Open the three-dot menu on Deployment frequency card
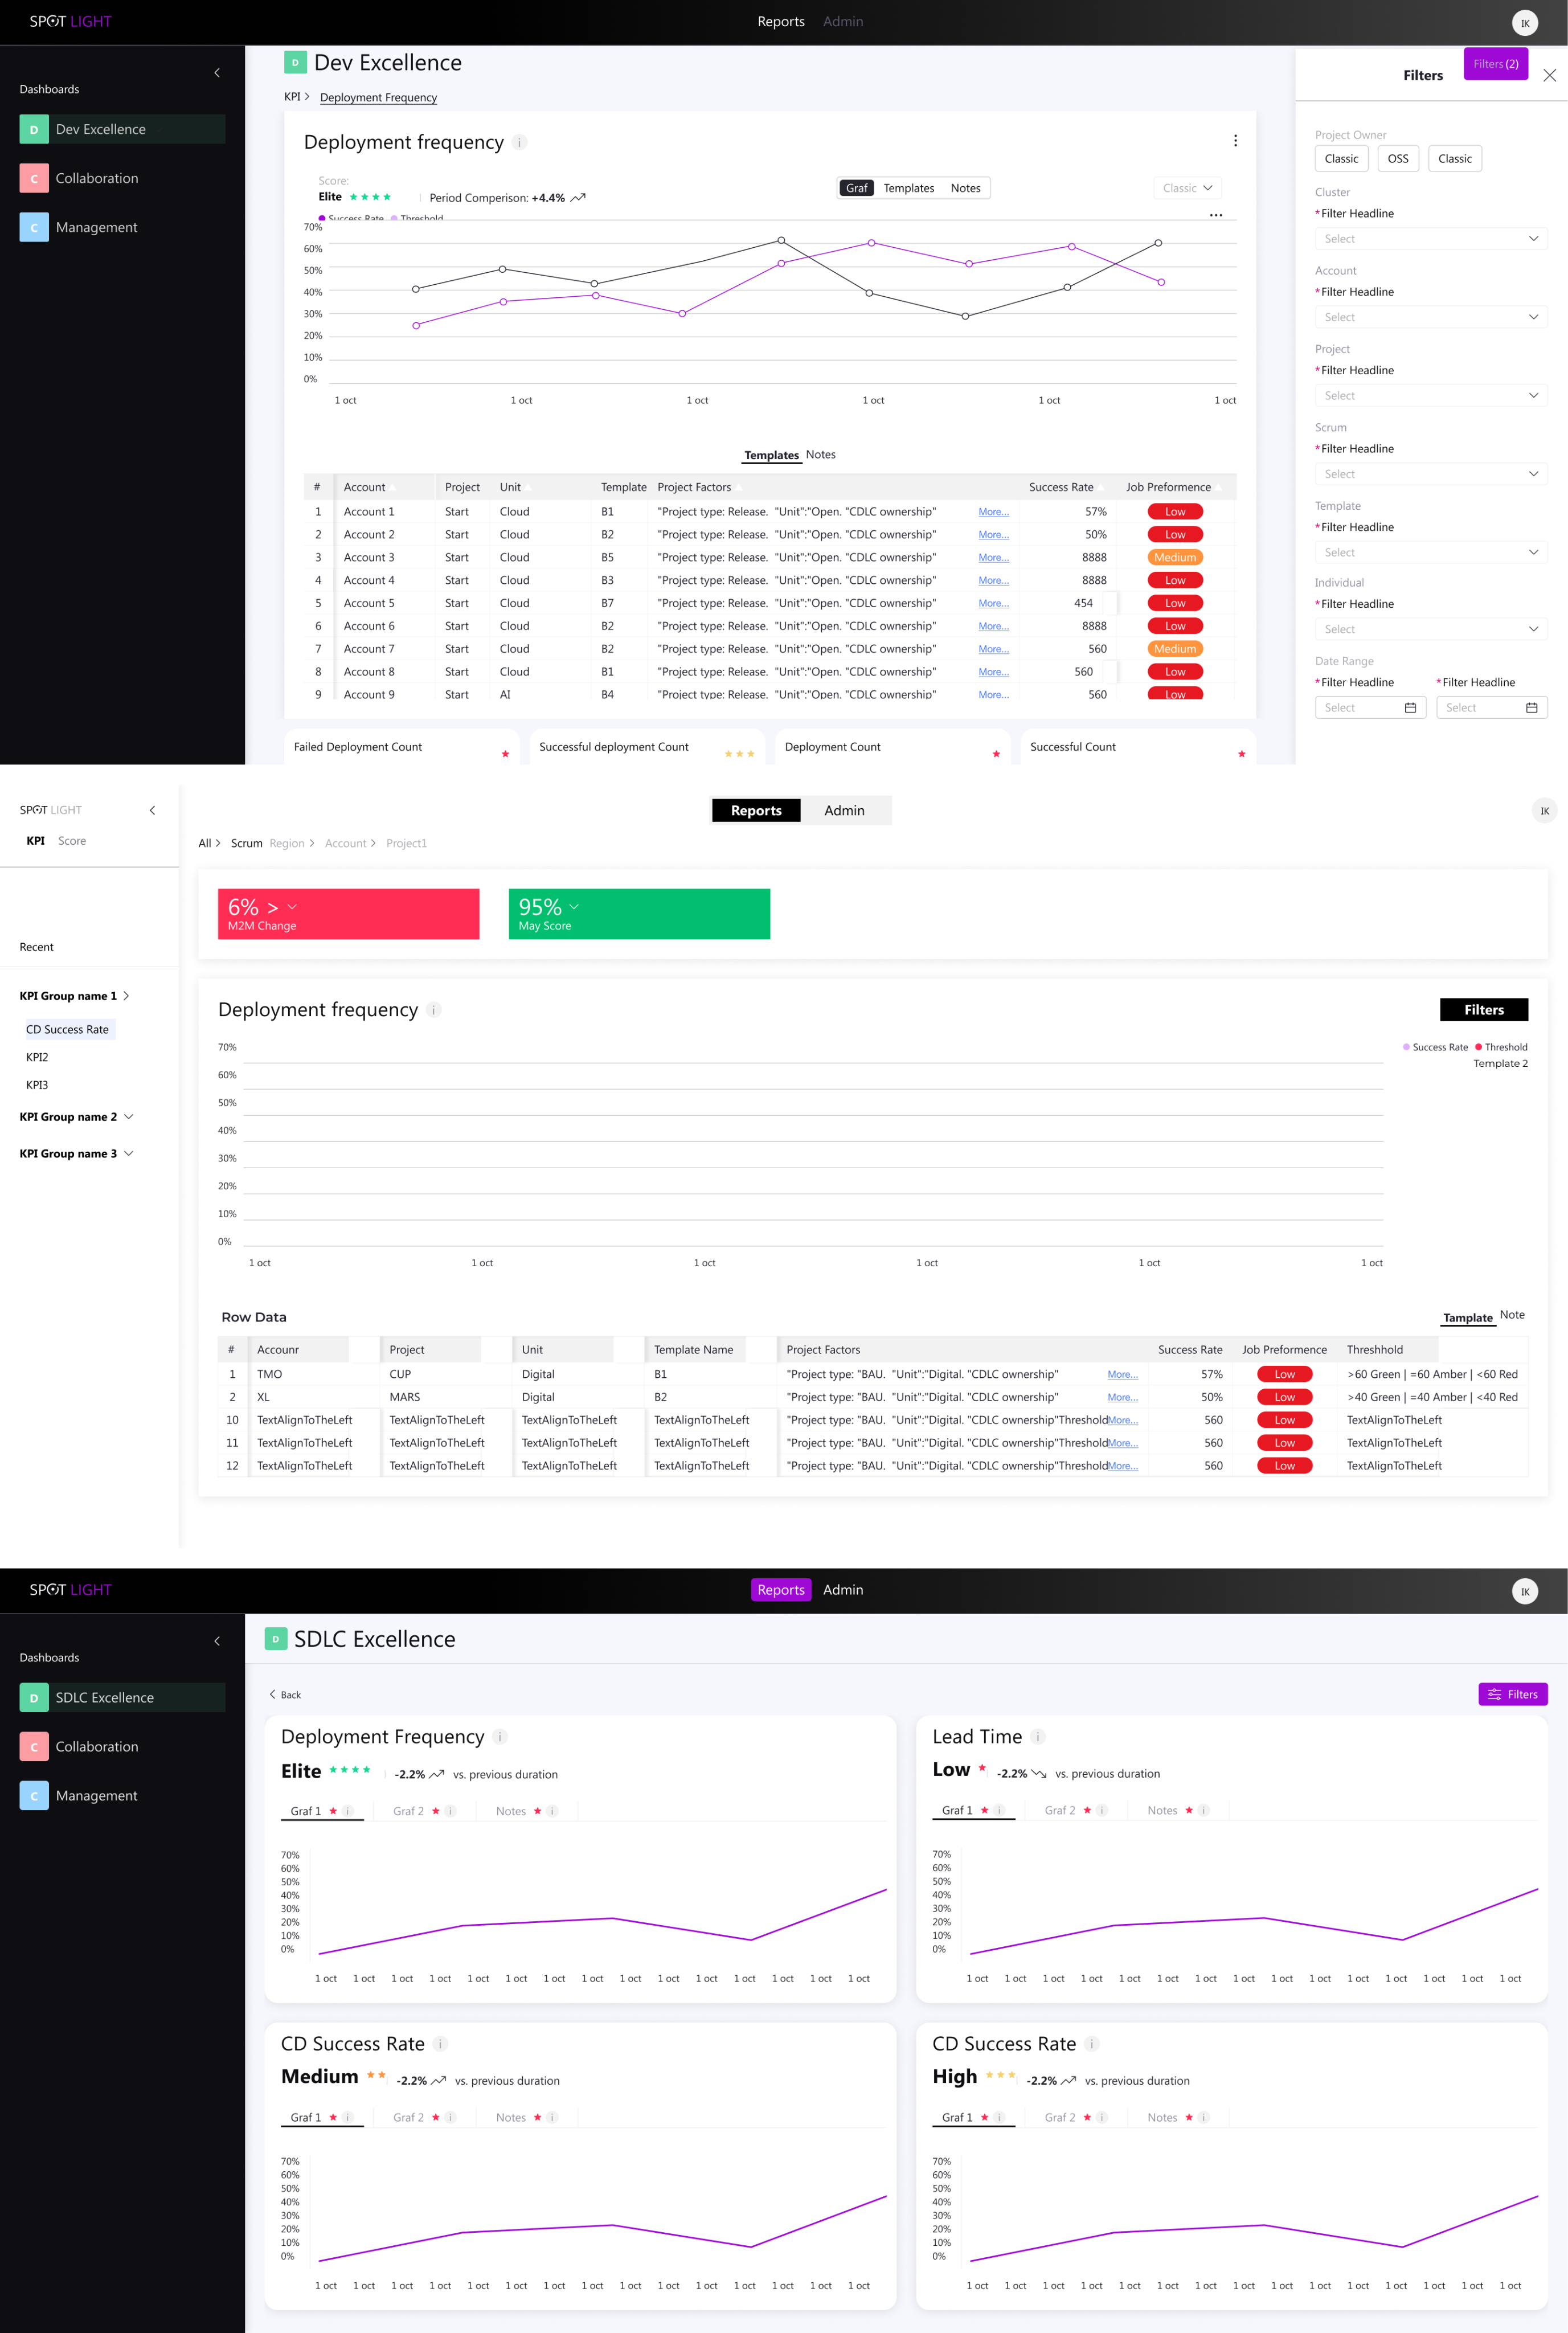The width and height of the screenshot is (1568, 2333). 1235,141
